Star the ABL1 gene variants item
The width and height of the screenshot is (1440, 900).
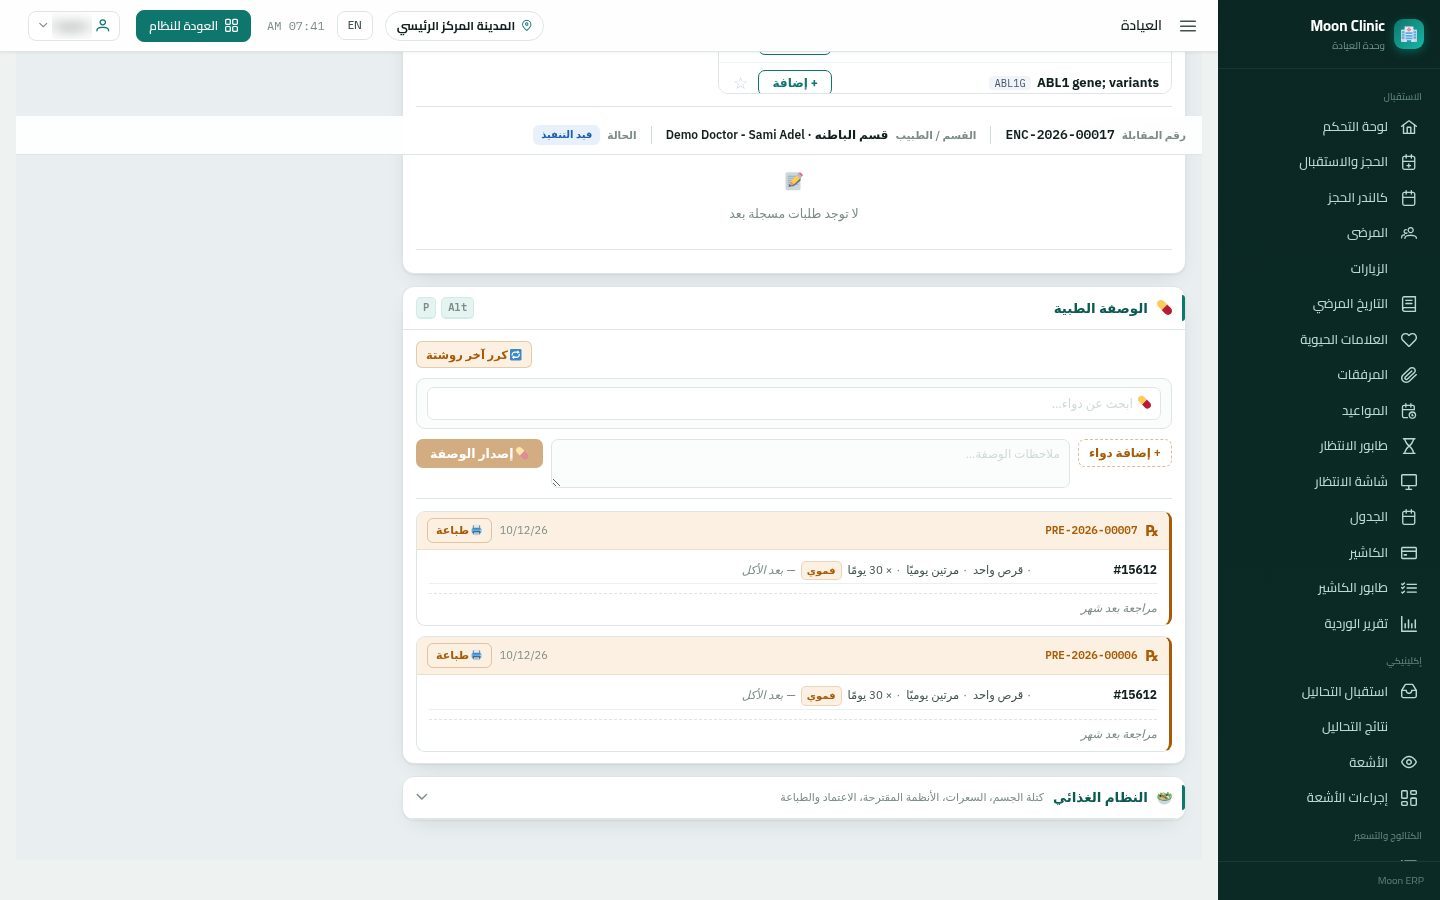coord(740,83)
